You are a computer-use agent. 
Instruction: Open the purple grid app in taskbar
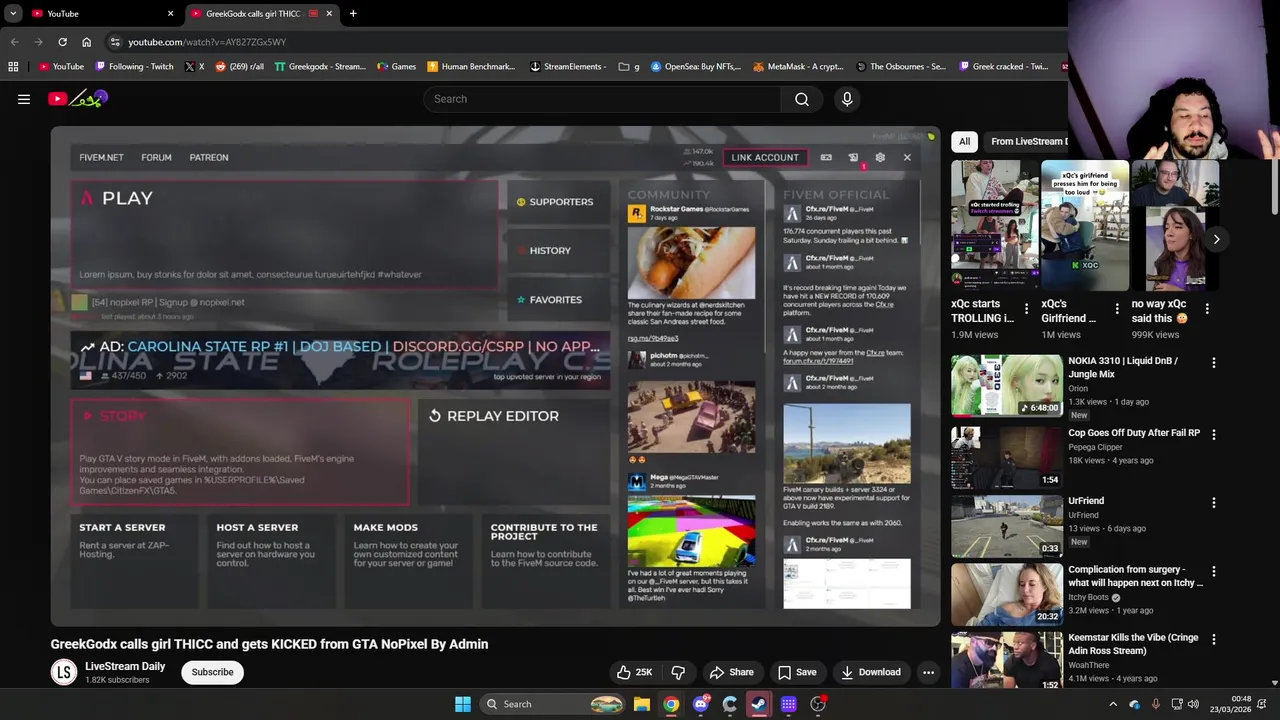click(x=789, y=704)
